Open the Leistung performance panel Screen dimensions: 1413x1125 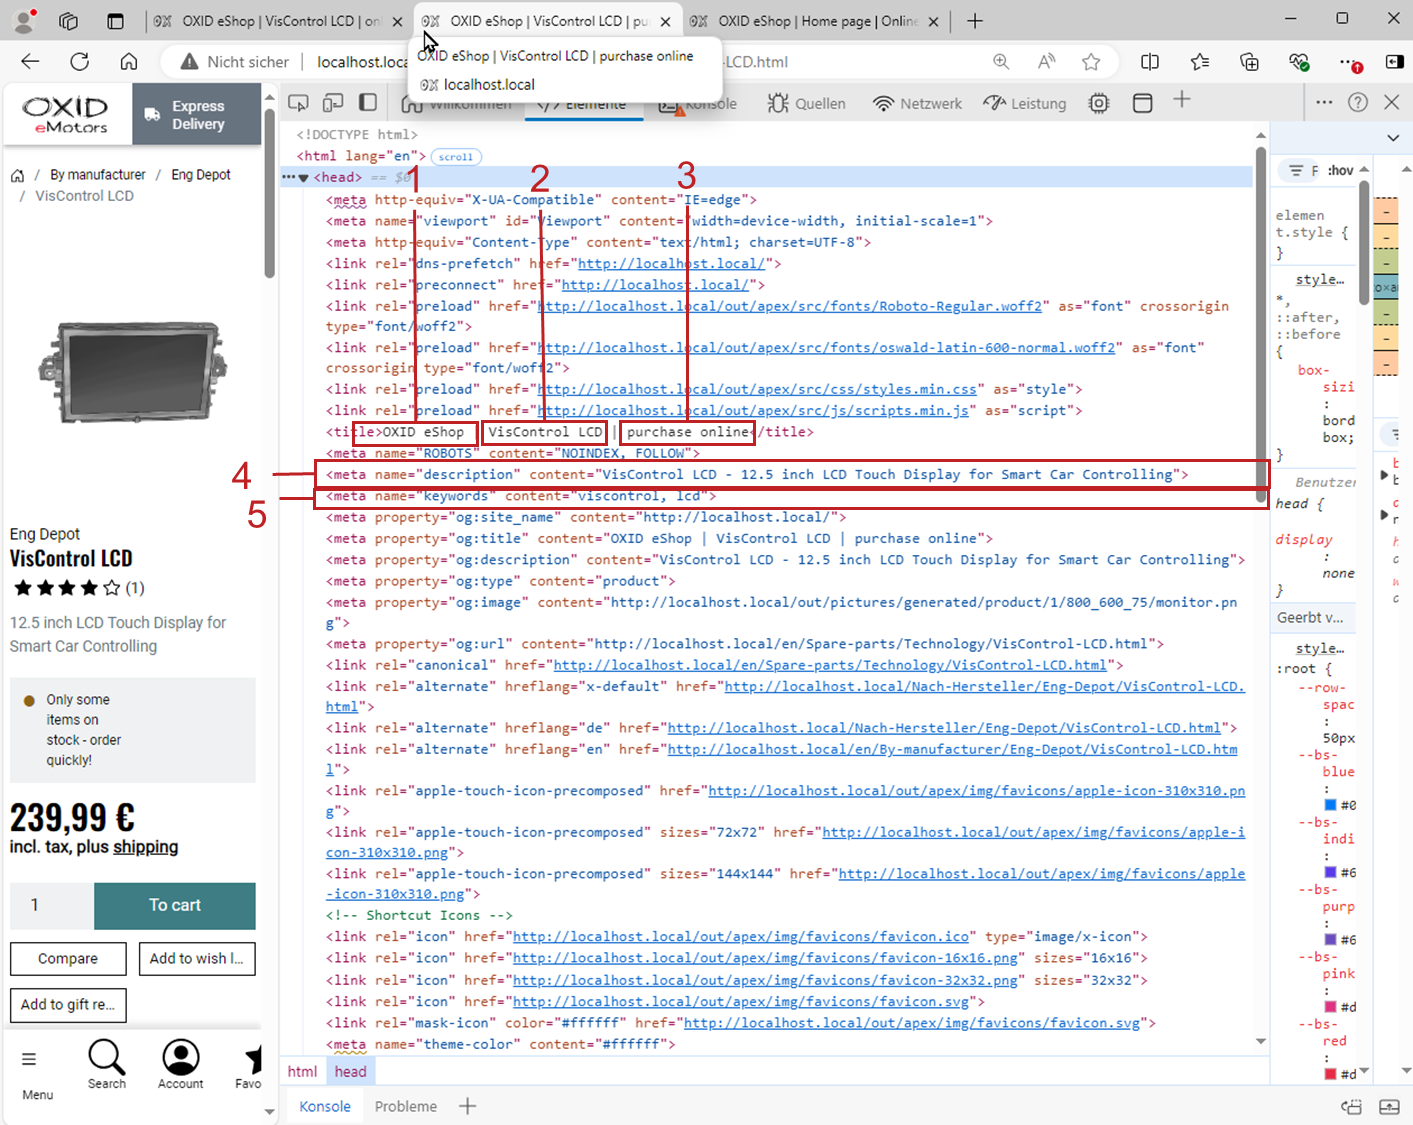point(1025,103)
